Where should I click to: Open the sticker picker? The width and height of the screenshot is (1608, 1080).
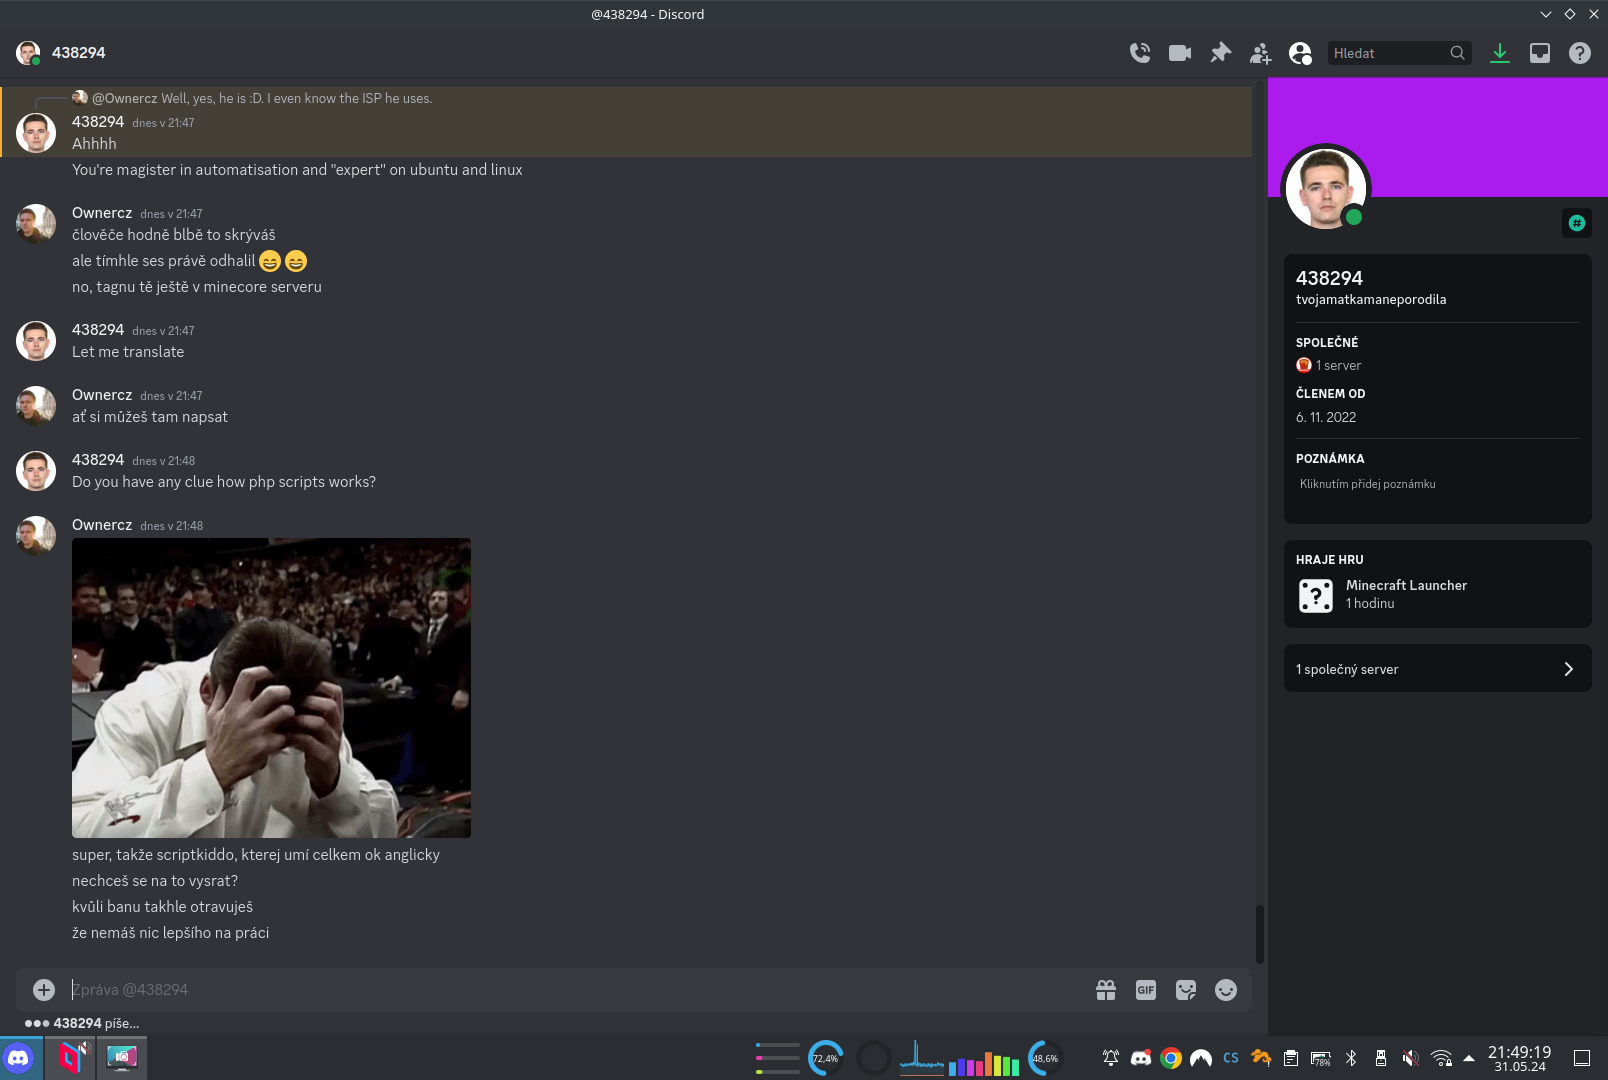click(1186, 990)
